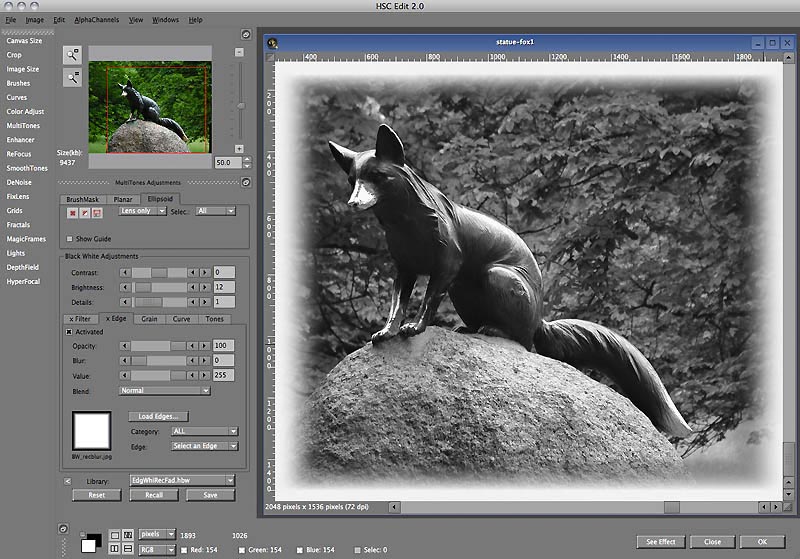Open the AlphaChannels menu
The image size is (800, 559).
pos(96,20)
